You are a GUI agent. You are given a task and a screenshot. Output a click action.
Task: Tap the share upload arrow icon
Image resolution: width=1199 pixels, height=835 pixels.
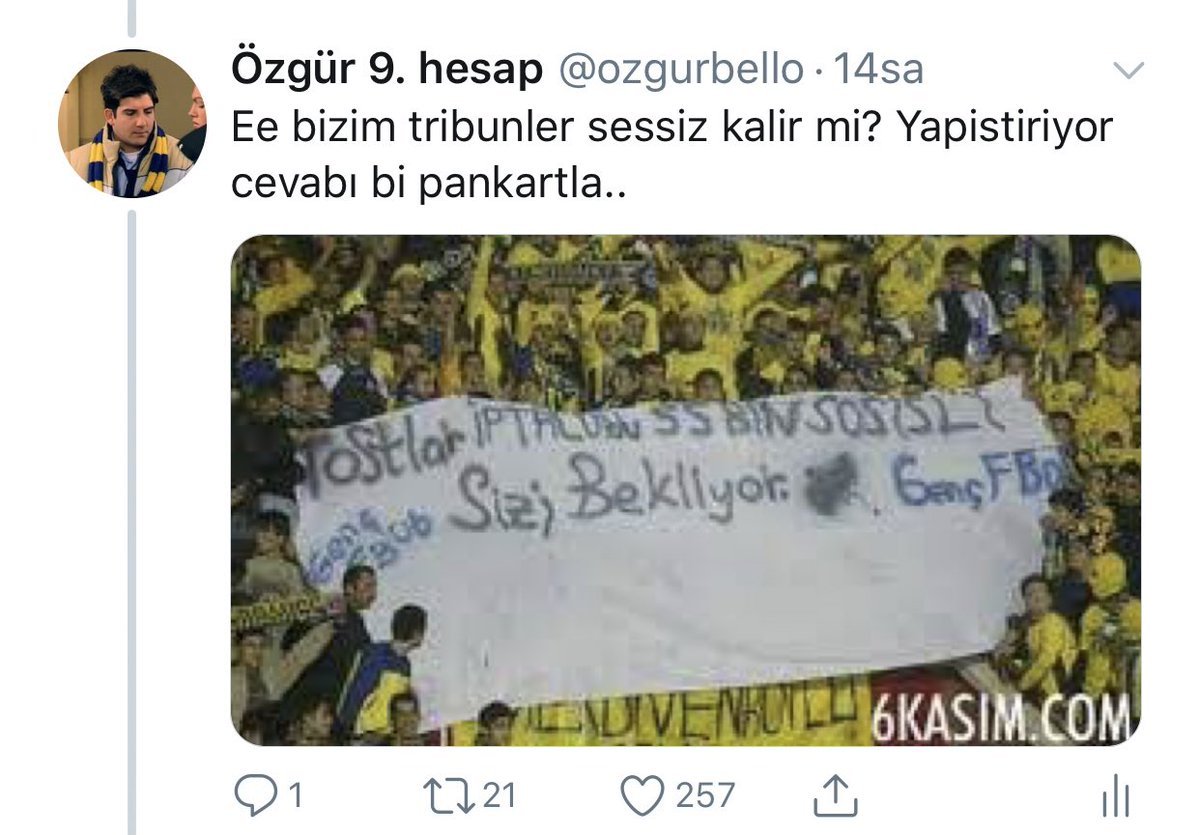pyautogui.click(x=835, y=795)
